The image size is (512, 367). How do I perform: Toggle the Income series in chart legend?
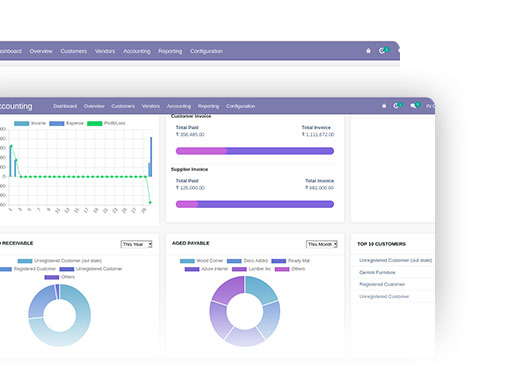coord(30,123)
